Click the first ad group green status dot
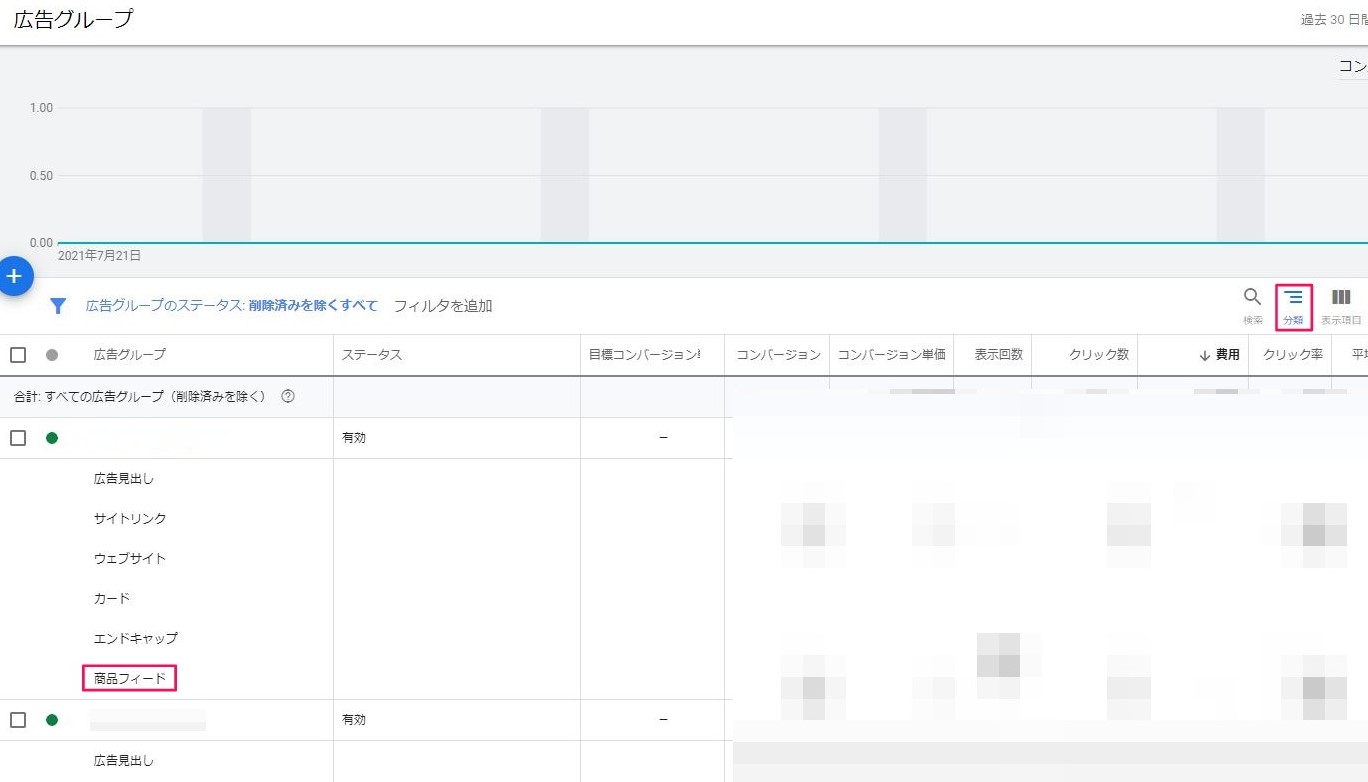This screenshot has height=782, width=1368. point(52,438)
